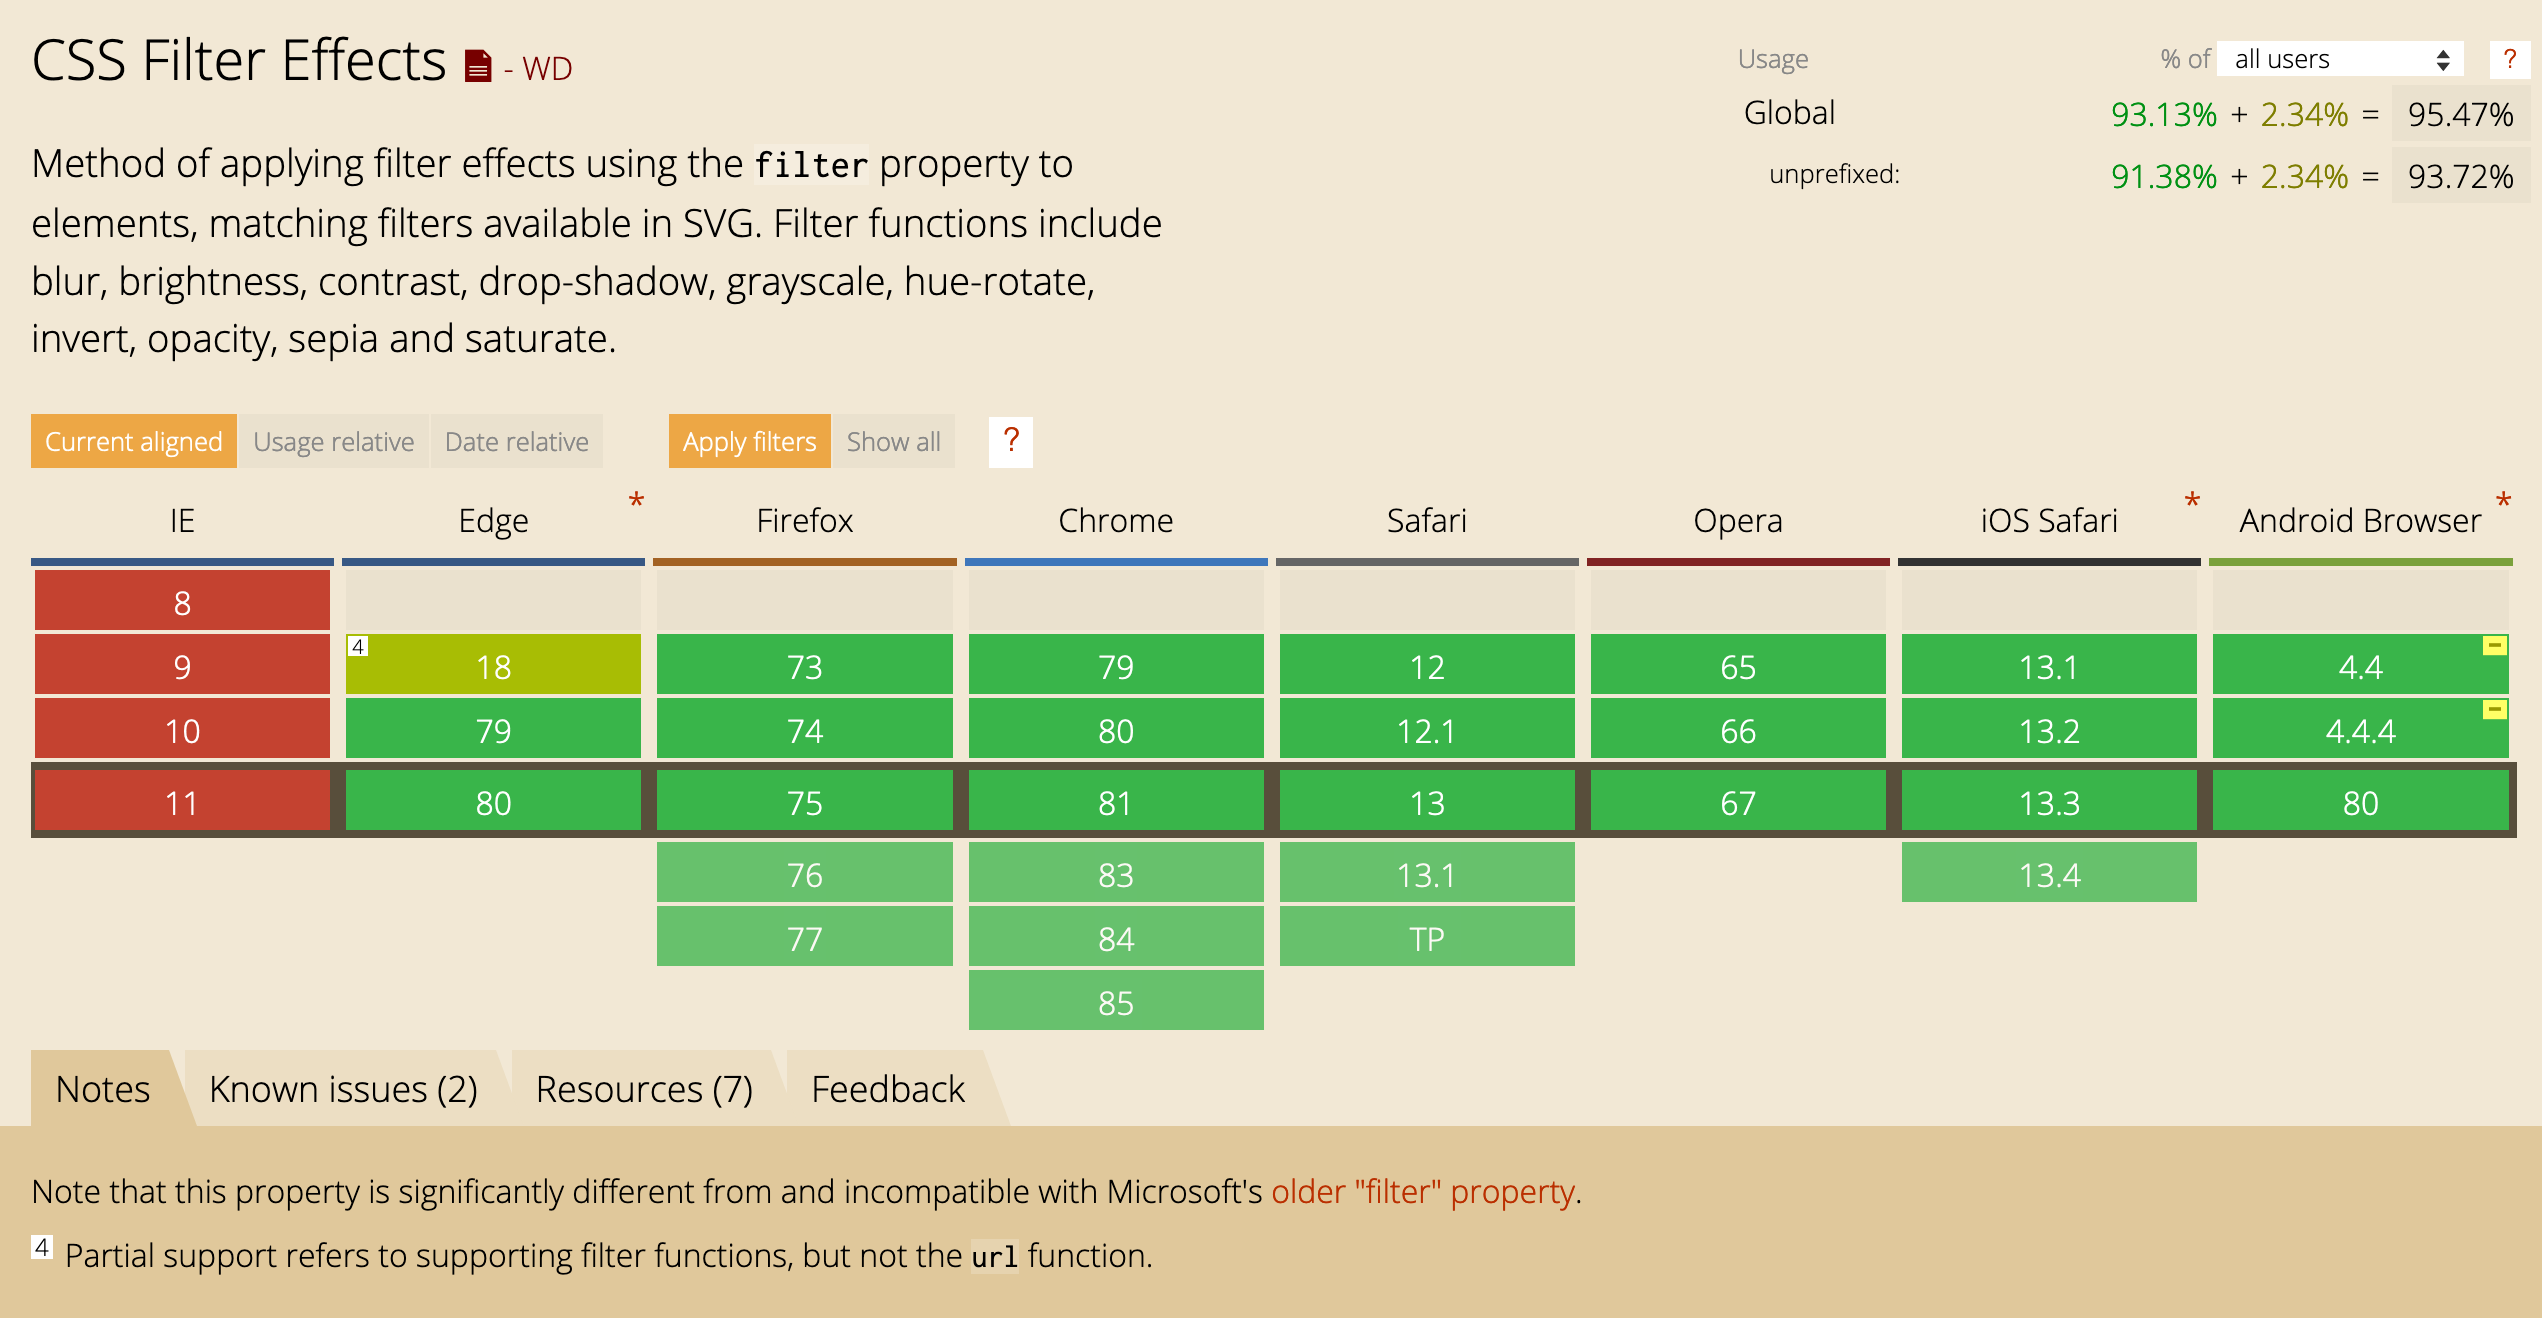Image resolution: width=2542 pixels, height=1318 pixels.
Task: Open the Resources (7) tab
Action: (x=644, y=1089)
